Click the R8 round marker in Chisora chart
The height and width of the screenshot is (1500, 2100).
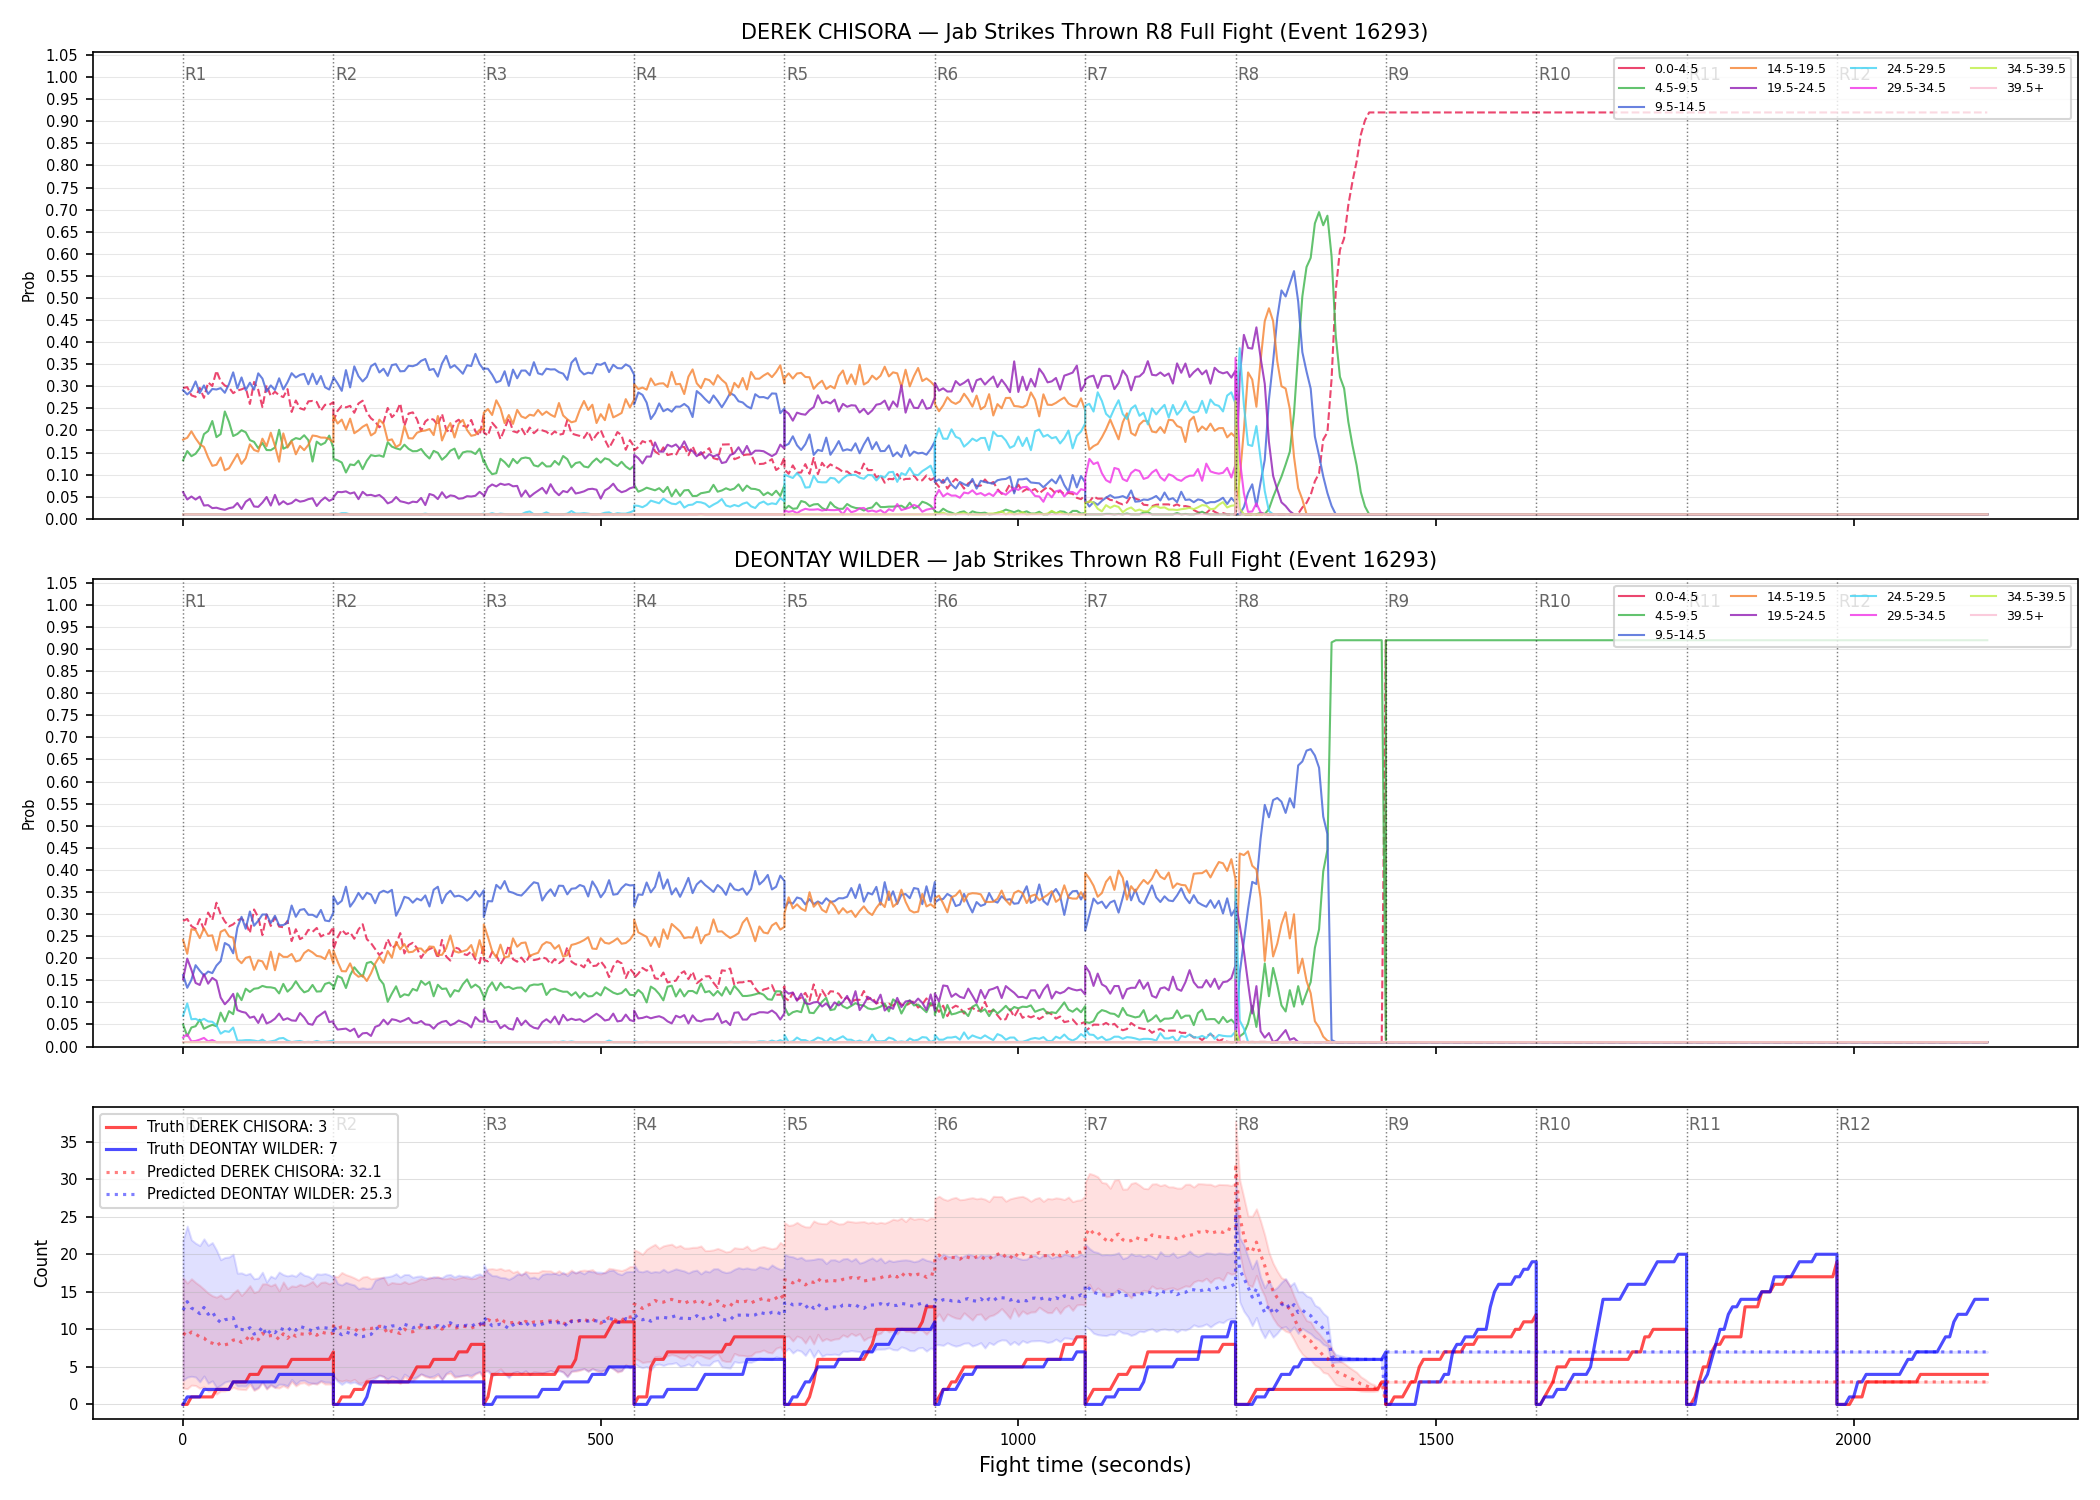[1248, 74]
